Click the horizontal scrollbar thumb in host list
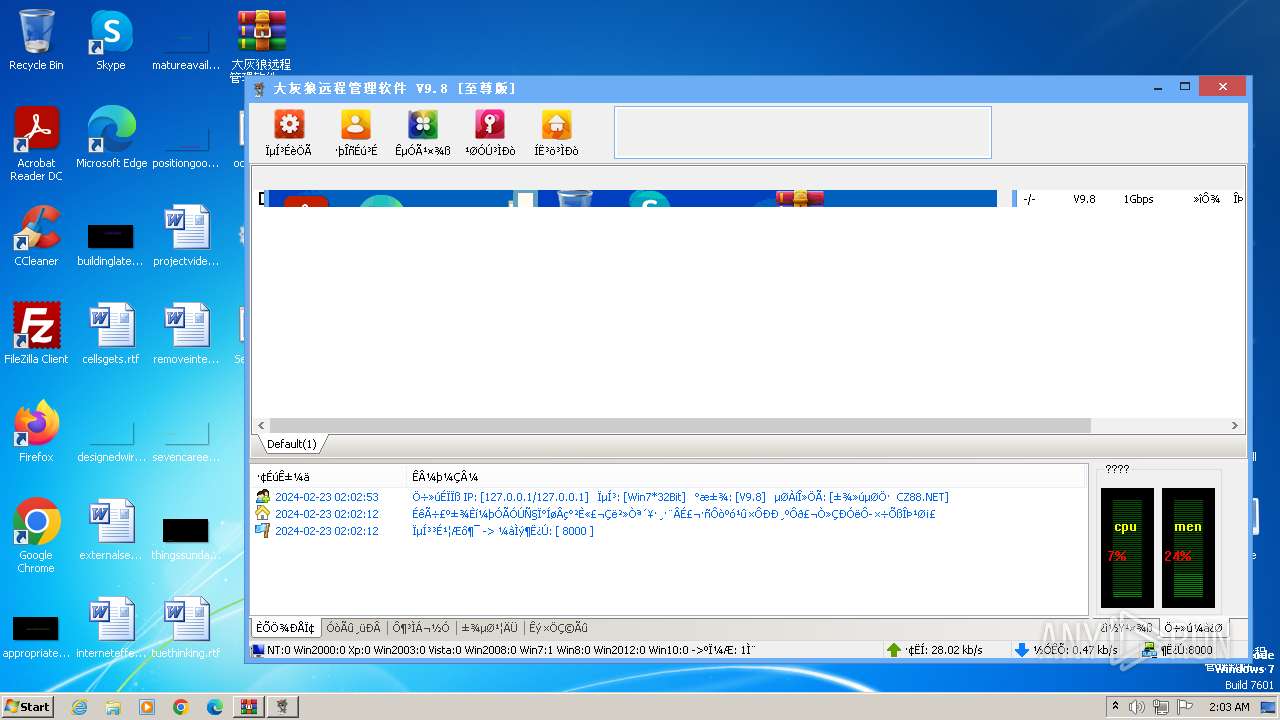 [x=680, y=425]
